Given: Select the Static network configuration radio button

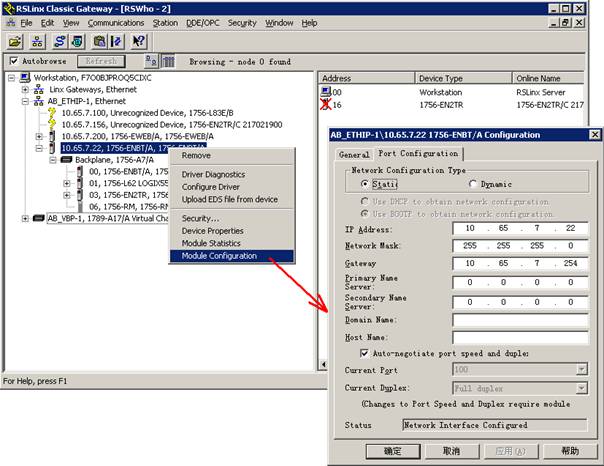Looking at the screenshot, I should (x=364, y=184).
